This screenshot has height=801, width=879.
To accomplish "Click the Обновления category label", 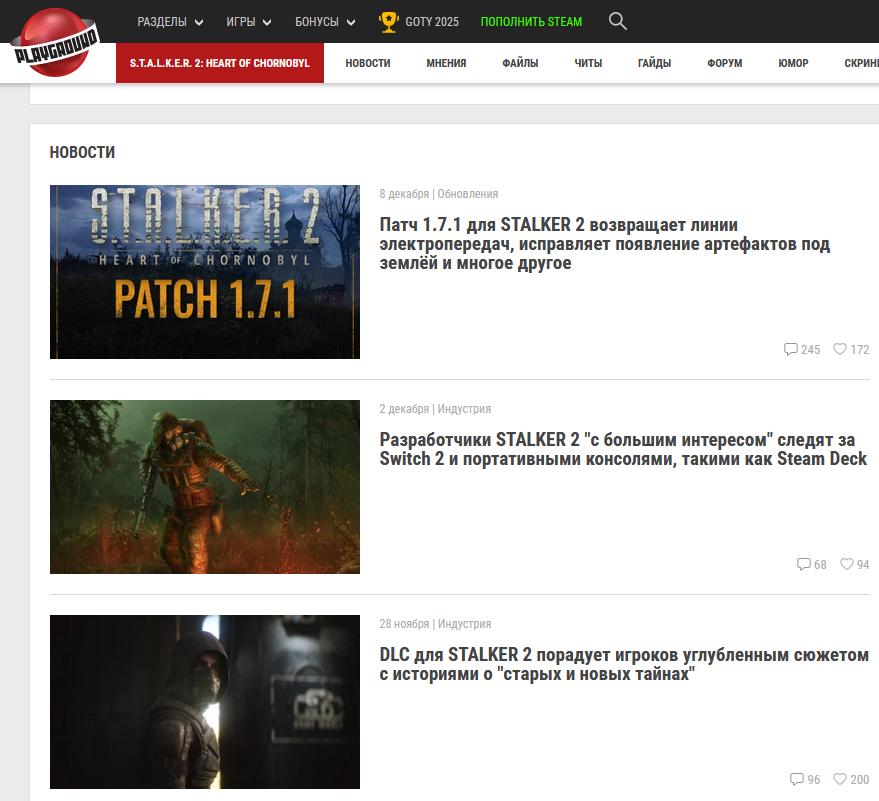I will (468, 194).
